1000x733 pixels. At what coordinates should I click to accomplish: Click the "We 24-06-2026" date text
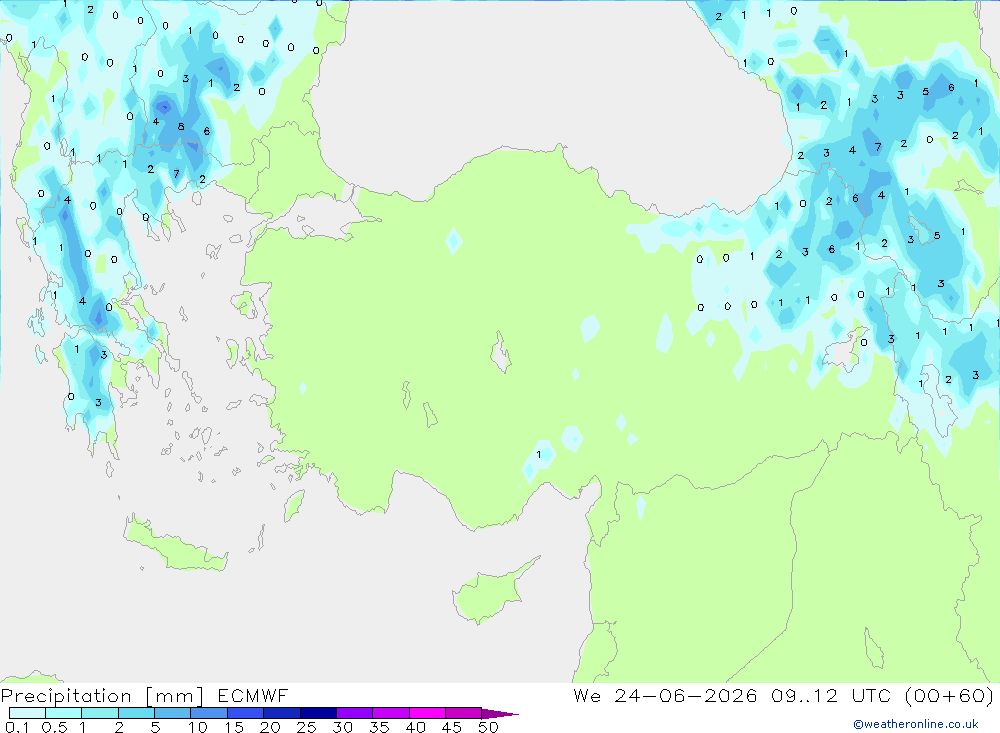665,695
